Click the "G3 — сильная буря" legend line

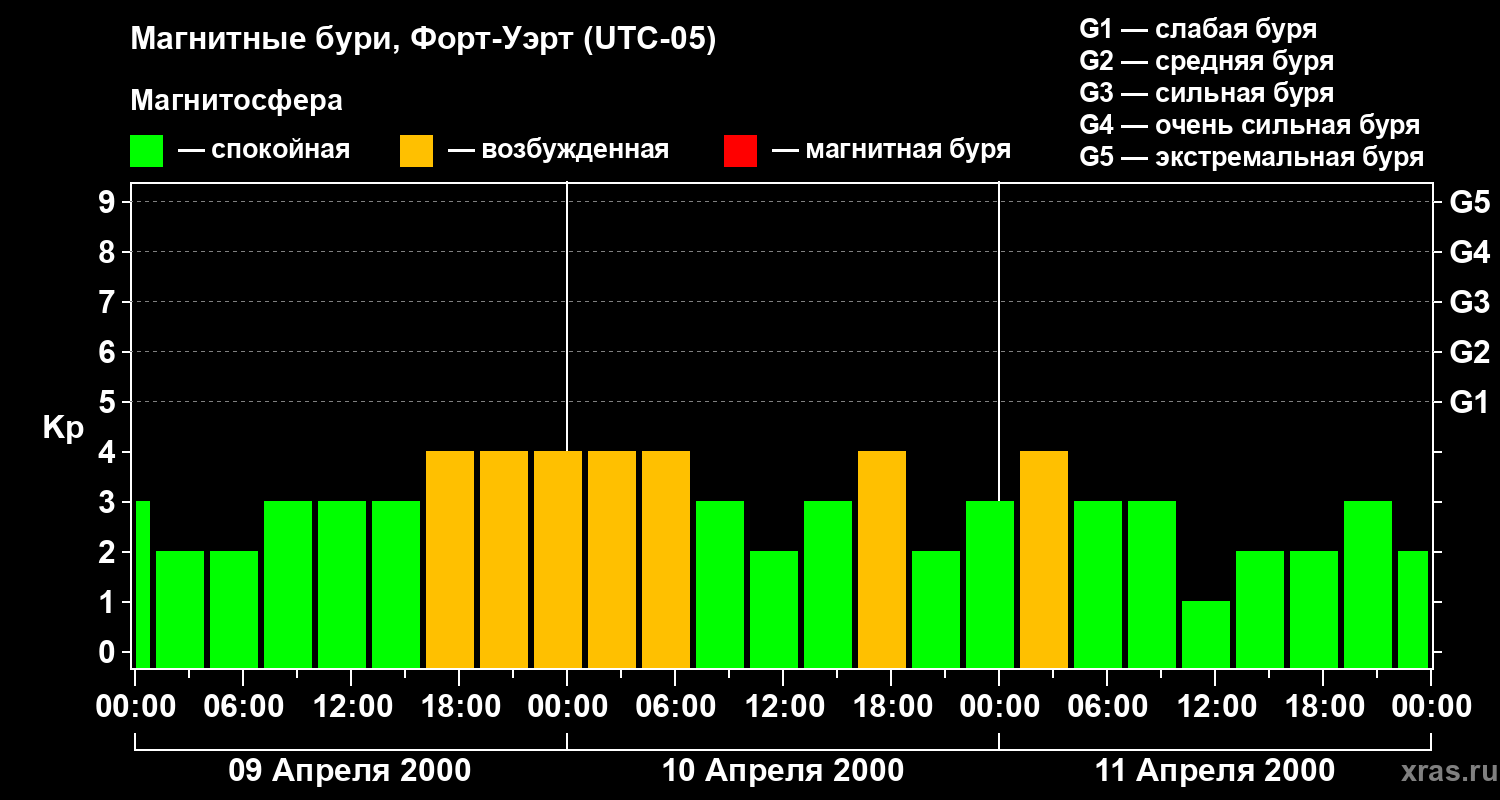coord(1206,93)
